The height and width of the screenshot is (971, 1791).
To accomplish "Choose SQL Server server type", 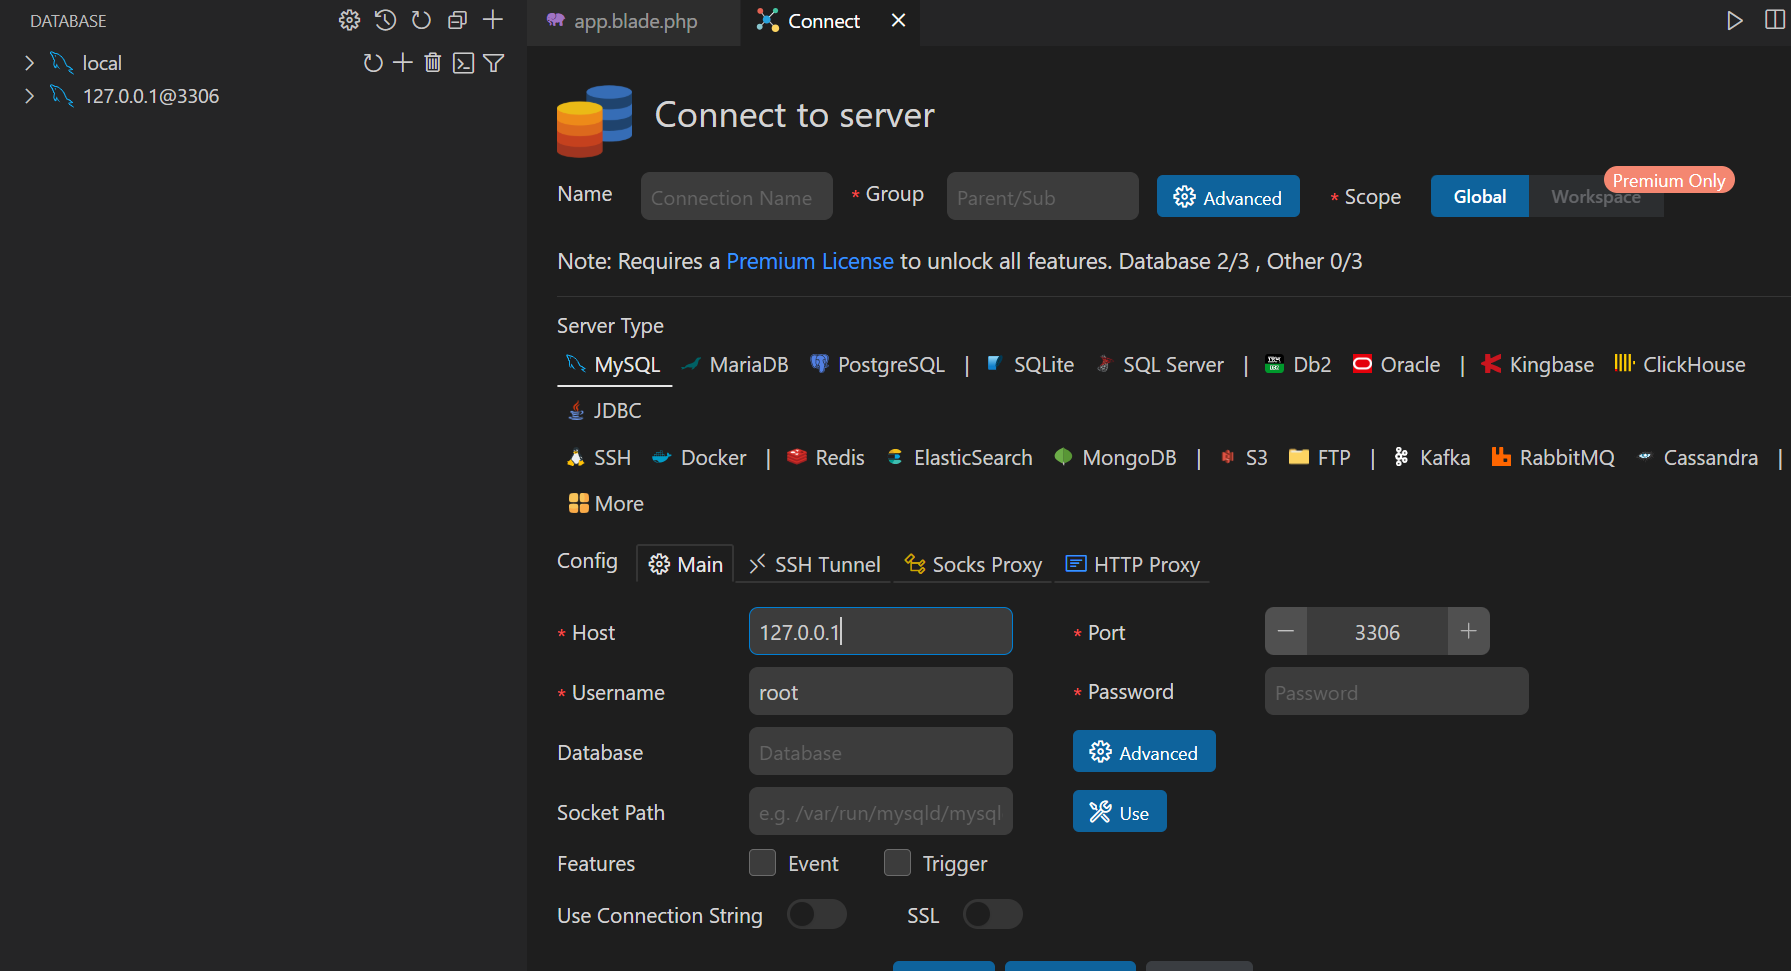I will (x=1160, y=365).
